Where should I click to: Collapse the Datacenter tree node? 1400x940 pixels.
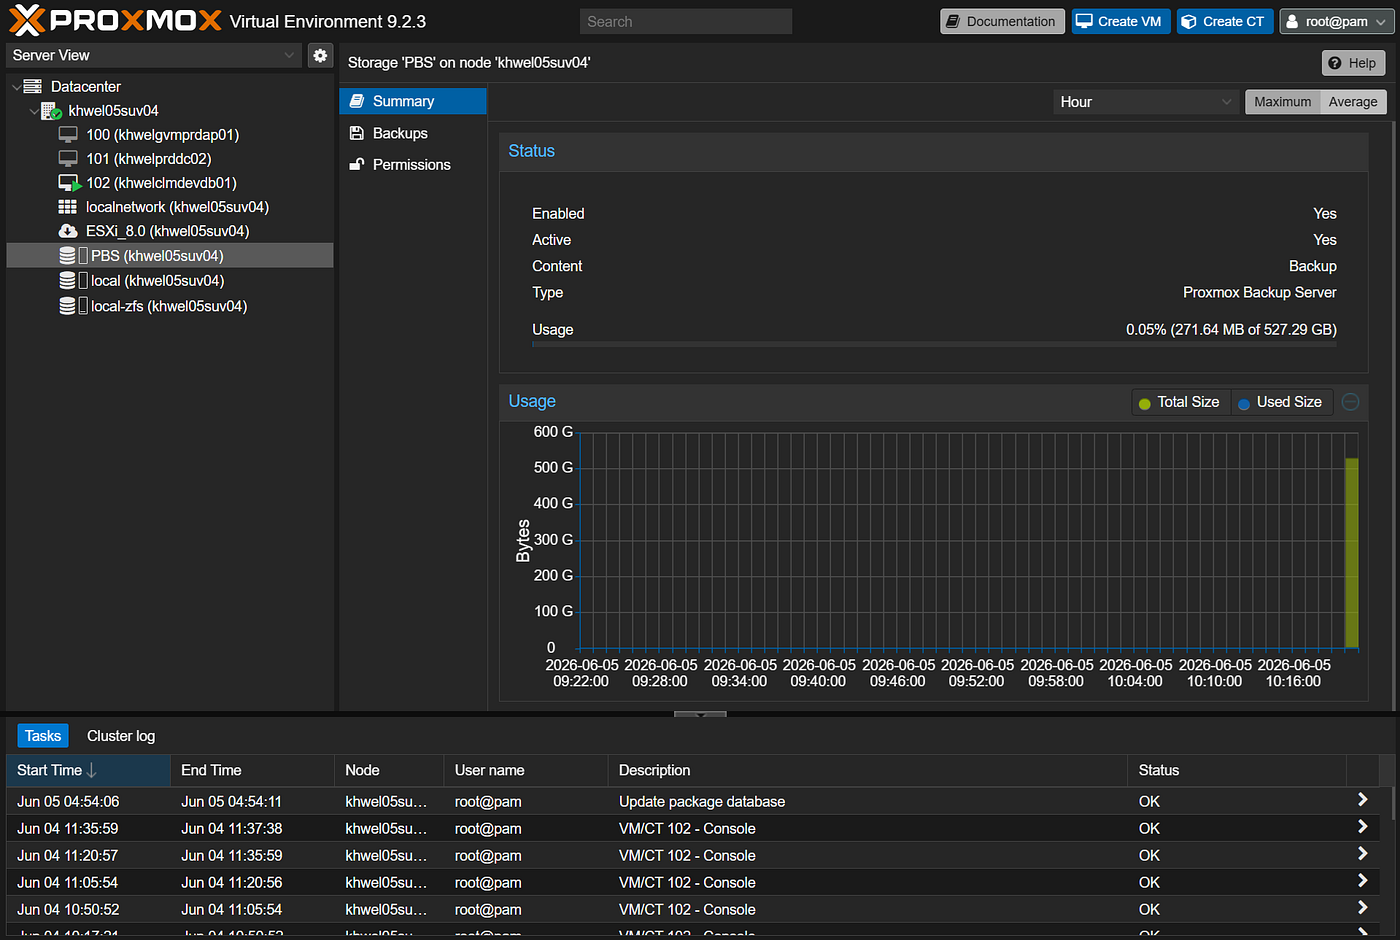point(16,87)
